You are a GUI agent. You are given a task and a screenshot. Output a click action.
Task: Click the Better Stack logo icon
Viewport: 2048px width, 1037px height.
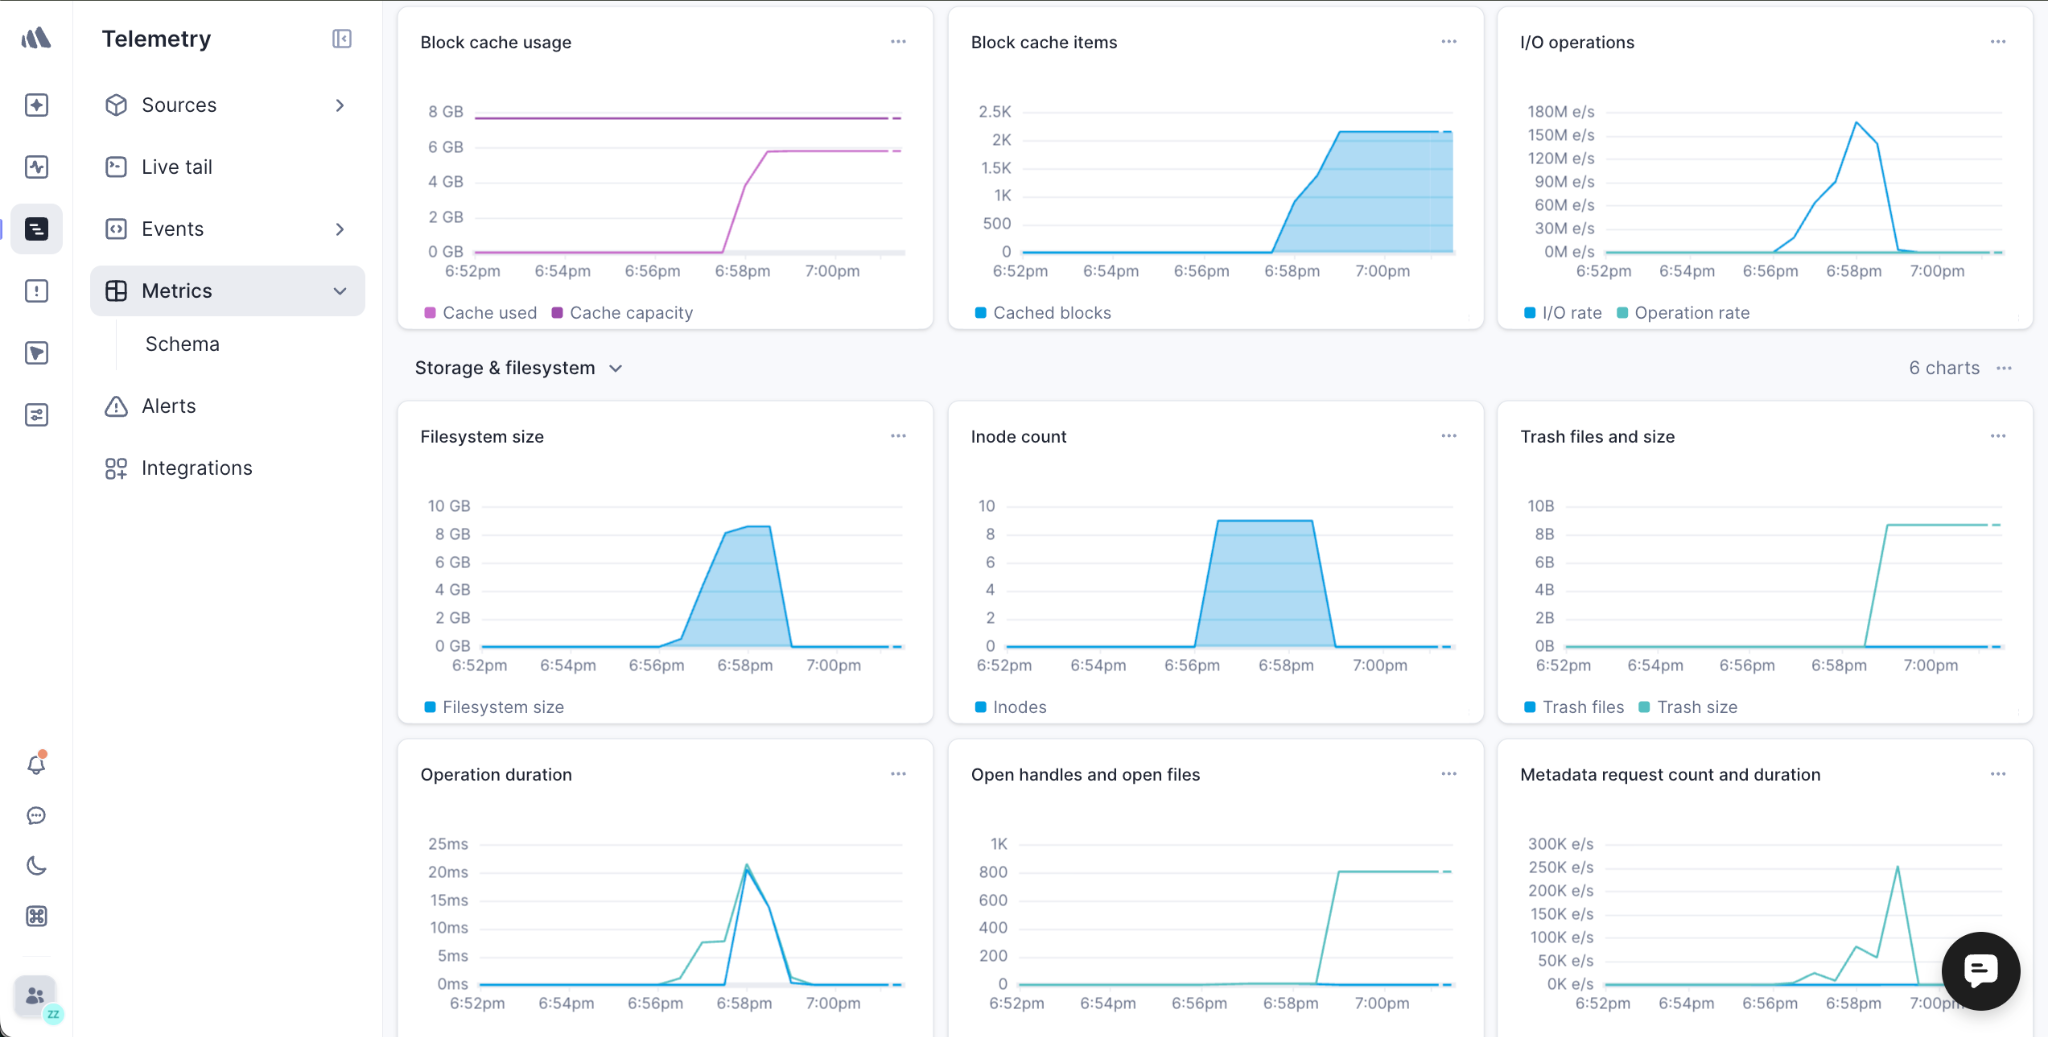36,38
